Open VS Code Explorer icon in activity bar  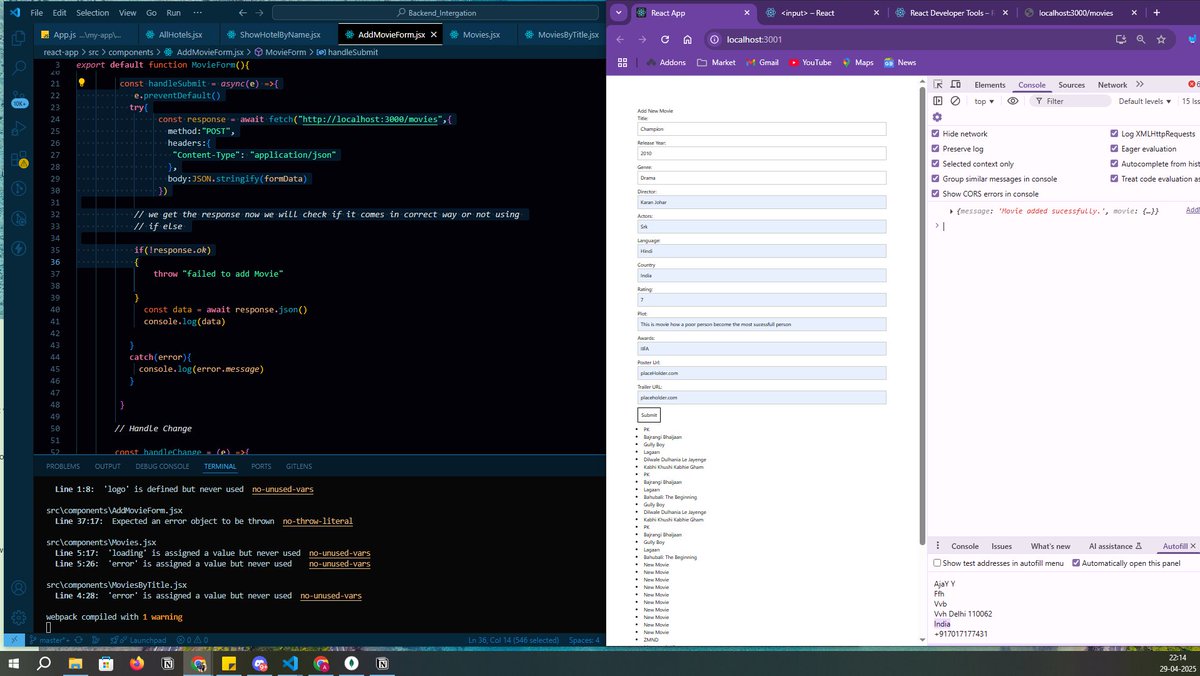tap(17, 37)
